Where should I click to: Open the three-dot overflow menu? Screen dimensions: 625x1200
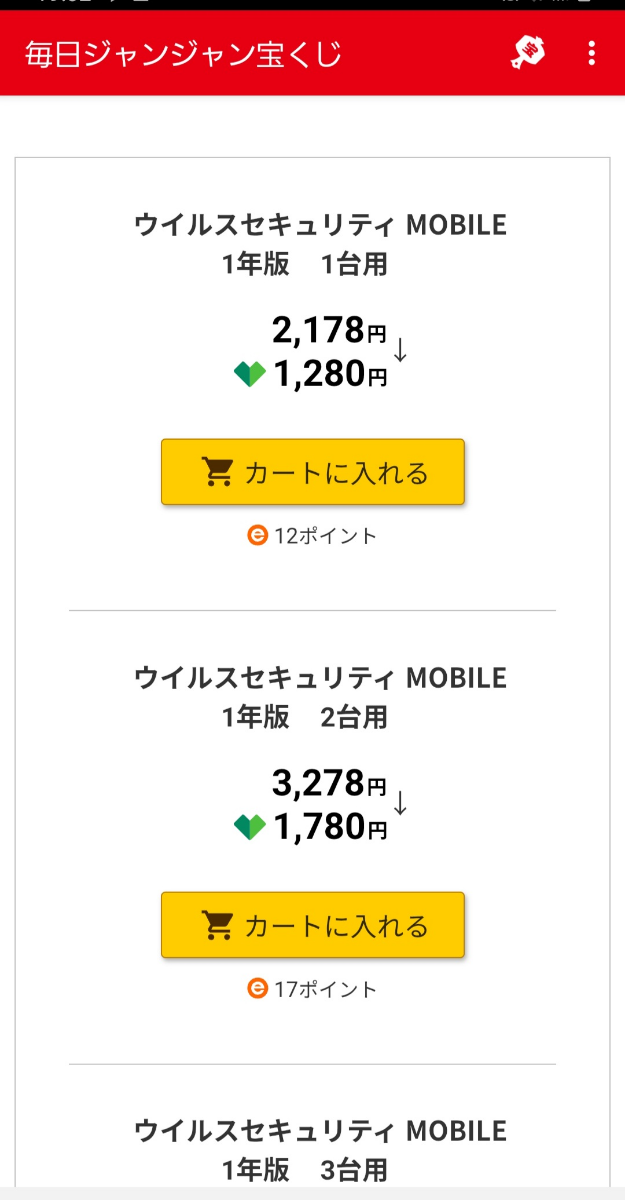pyautogui.click(x=592, y=52)
